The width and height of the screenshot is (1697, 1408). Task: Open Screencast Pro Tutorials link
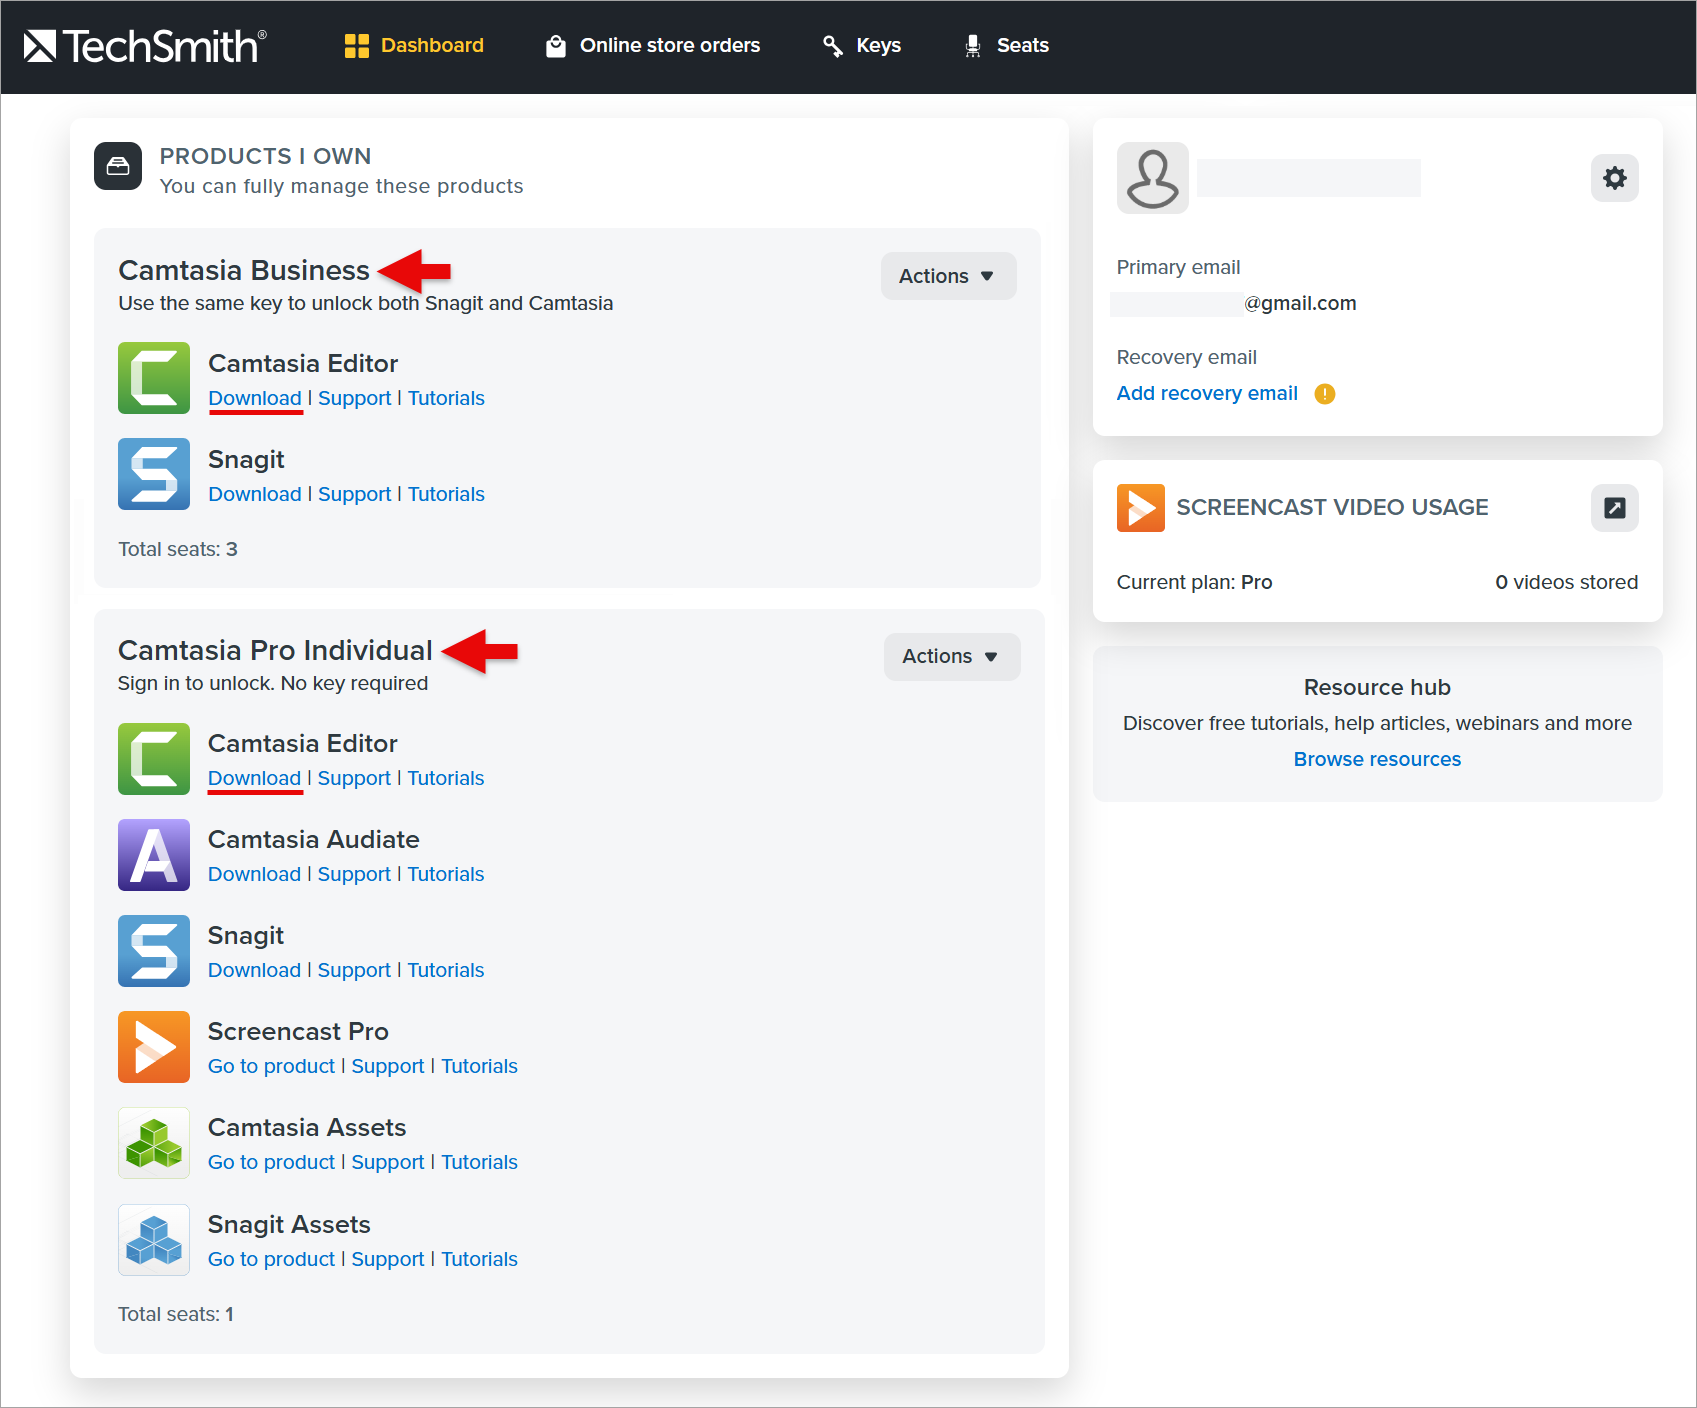[480, 1066]
